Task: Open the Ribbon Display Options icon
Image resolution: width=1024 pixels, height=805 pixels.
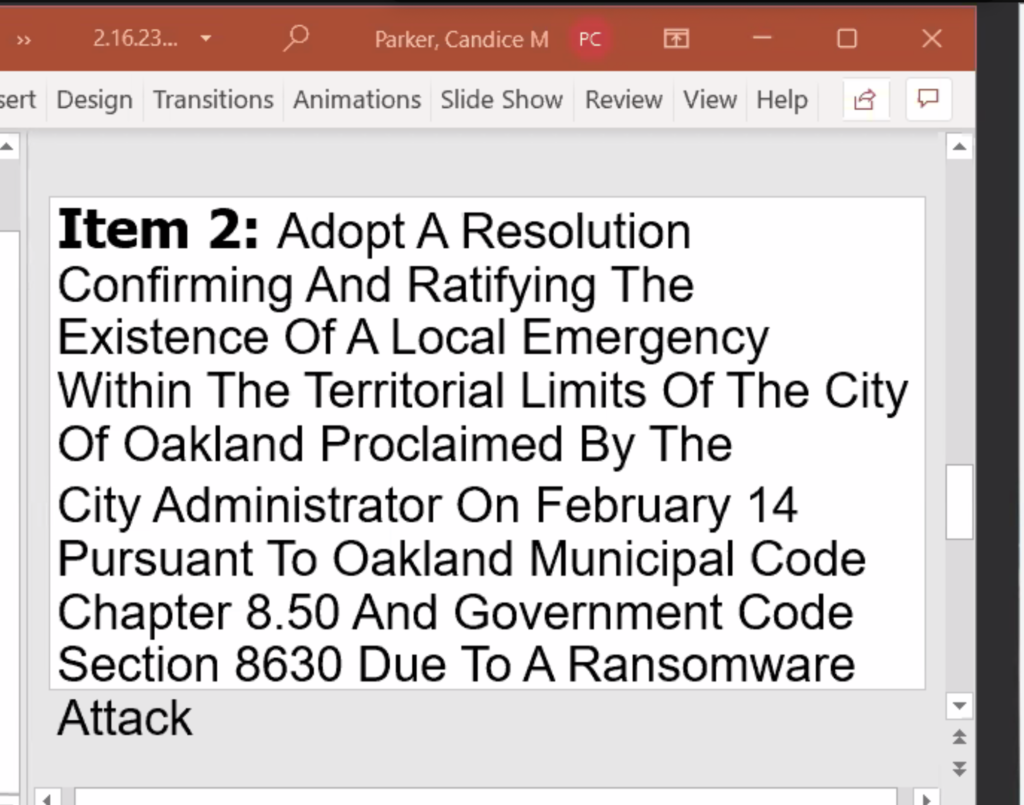Action: pyautogui.click(x=676, y=39)
